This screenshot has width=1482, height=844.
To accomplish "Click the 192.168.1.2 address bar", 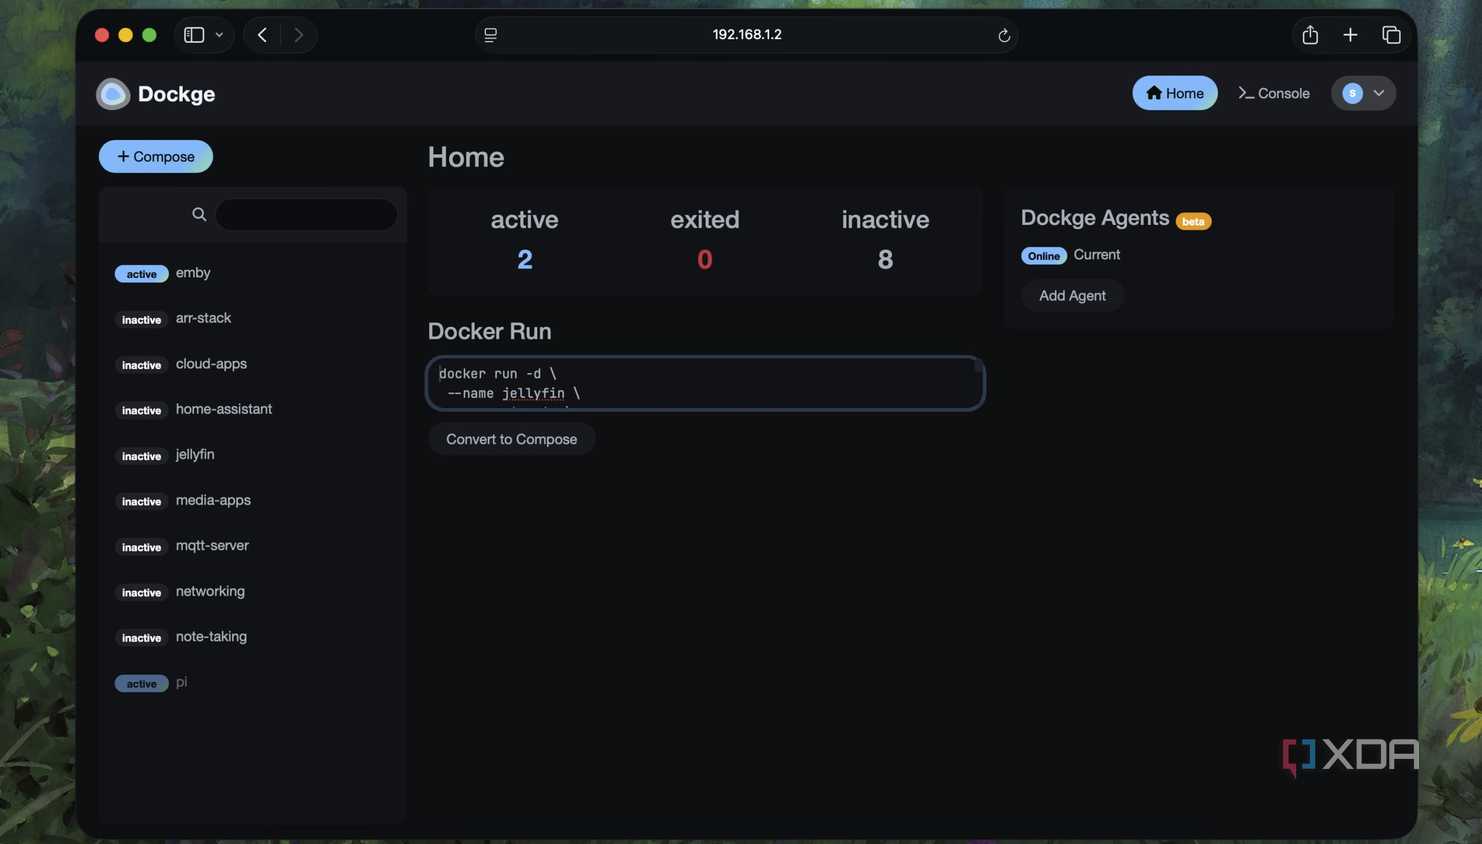I will tap(747, 35).
